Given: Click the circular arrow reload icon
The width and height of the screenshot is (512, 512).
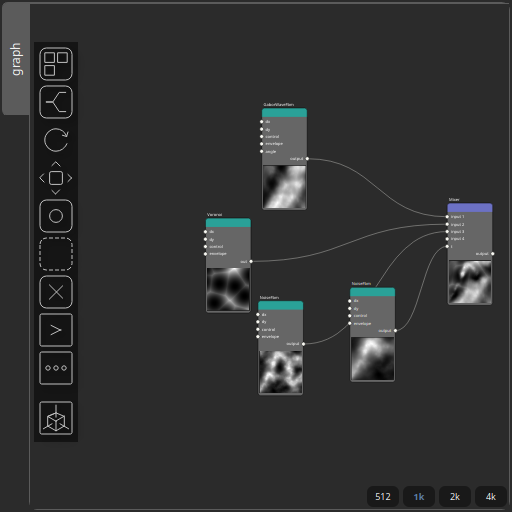Looking at the screenshot, I should pyautogui.click(x=56, y=140).
